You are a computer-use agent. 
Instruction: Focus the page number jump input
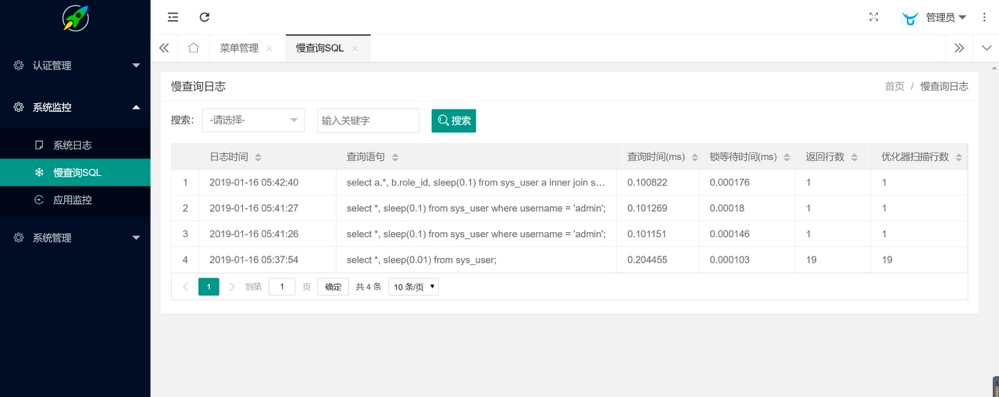point(282,287)
